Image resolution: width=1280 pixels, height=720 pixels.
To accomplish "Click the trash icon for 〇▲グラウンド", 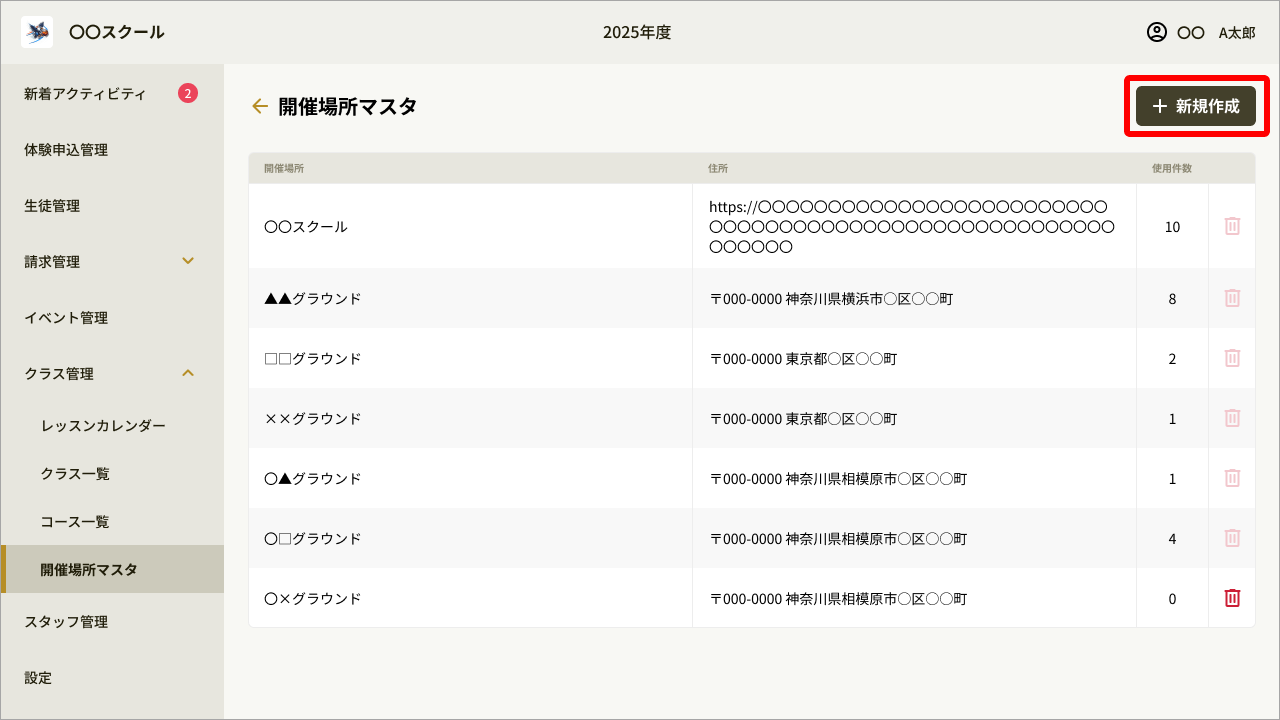I will tap(1232, 478).
